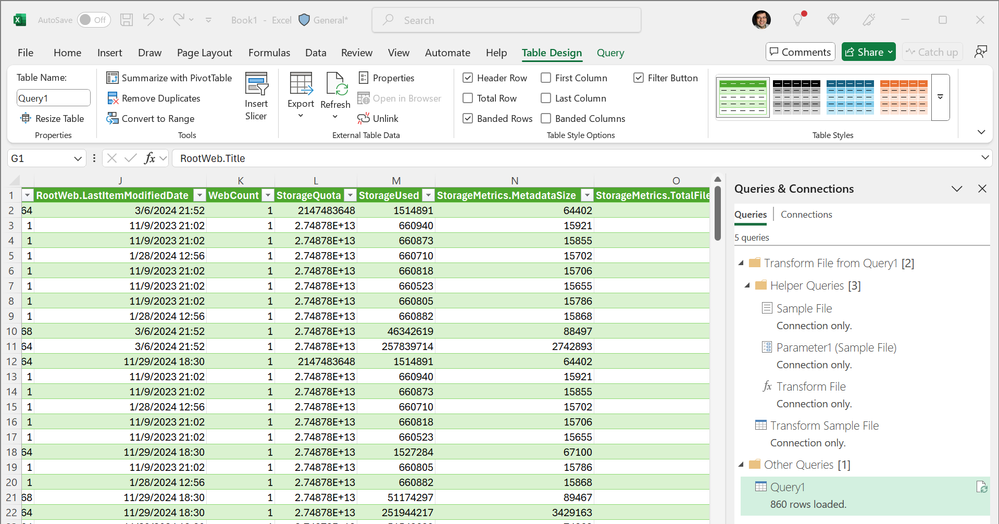Image resolution: width=999 pixels, height=524 pixels.
Task: Open the WebCount column filter dropdown
Action: (x=268, y=195)
